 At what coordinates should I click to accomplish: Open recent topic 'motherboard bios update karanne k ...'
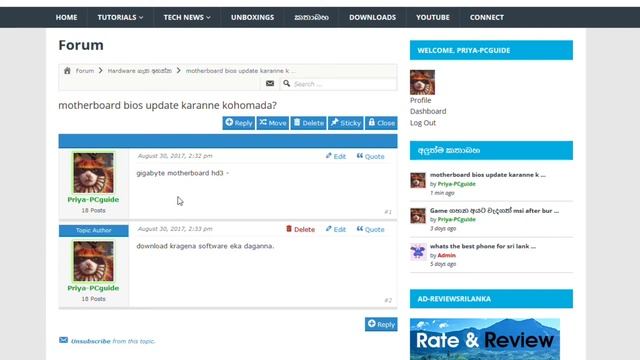[x=488, y=175]
